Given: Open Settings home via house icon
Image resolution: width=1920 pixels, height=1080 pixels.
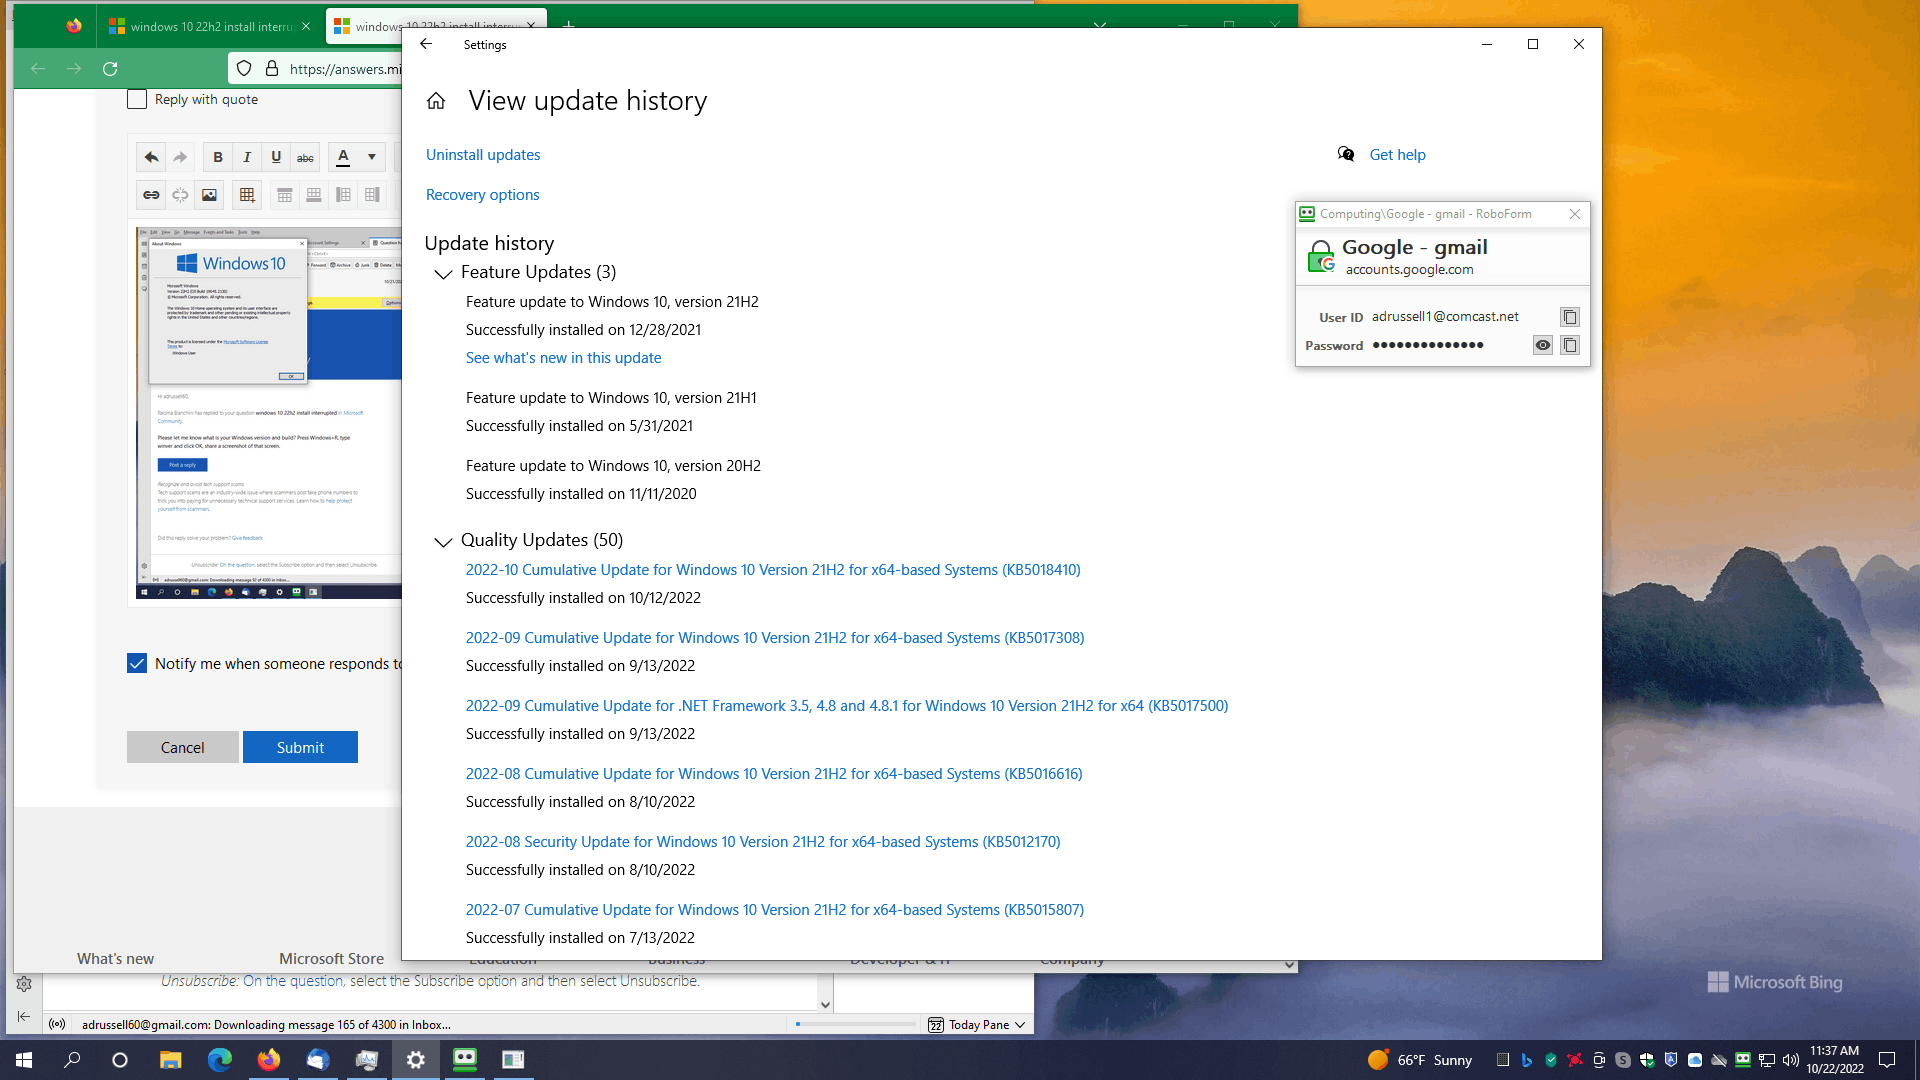Looking at the screenshot, I should [436, 101].
